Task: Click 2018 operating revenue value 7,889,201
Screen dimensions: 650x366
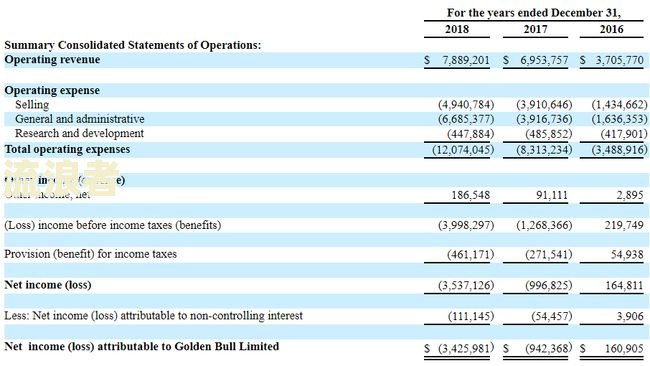Action: [x=466, y=61]
